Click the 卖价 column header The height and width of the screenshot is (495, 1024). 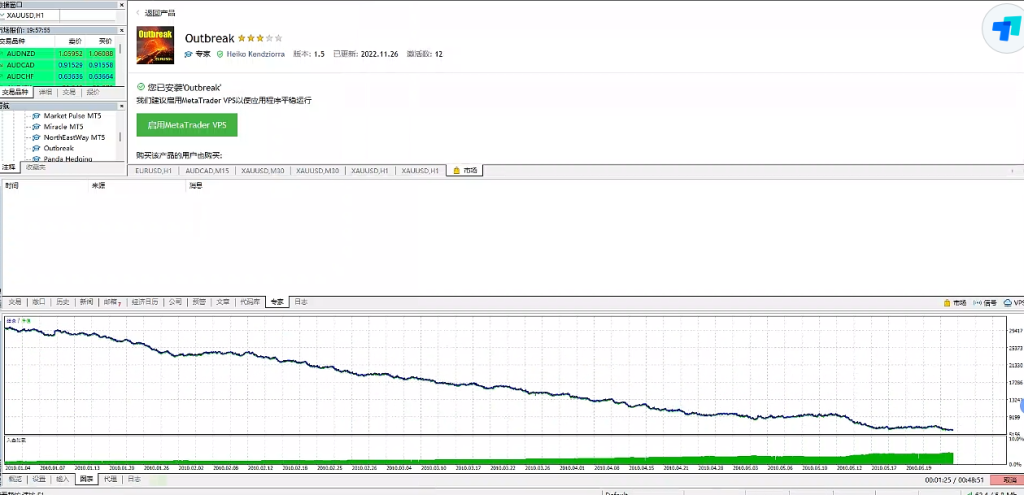point(74,41)
